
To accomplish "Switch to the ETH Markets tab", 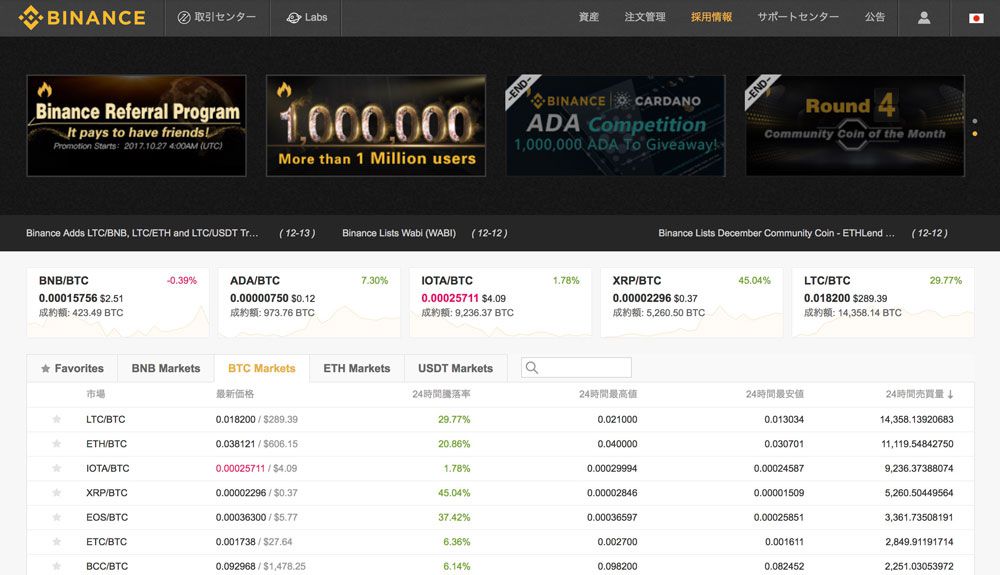I will pos(357,368).
